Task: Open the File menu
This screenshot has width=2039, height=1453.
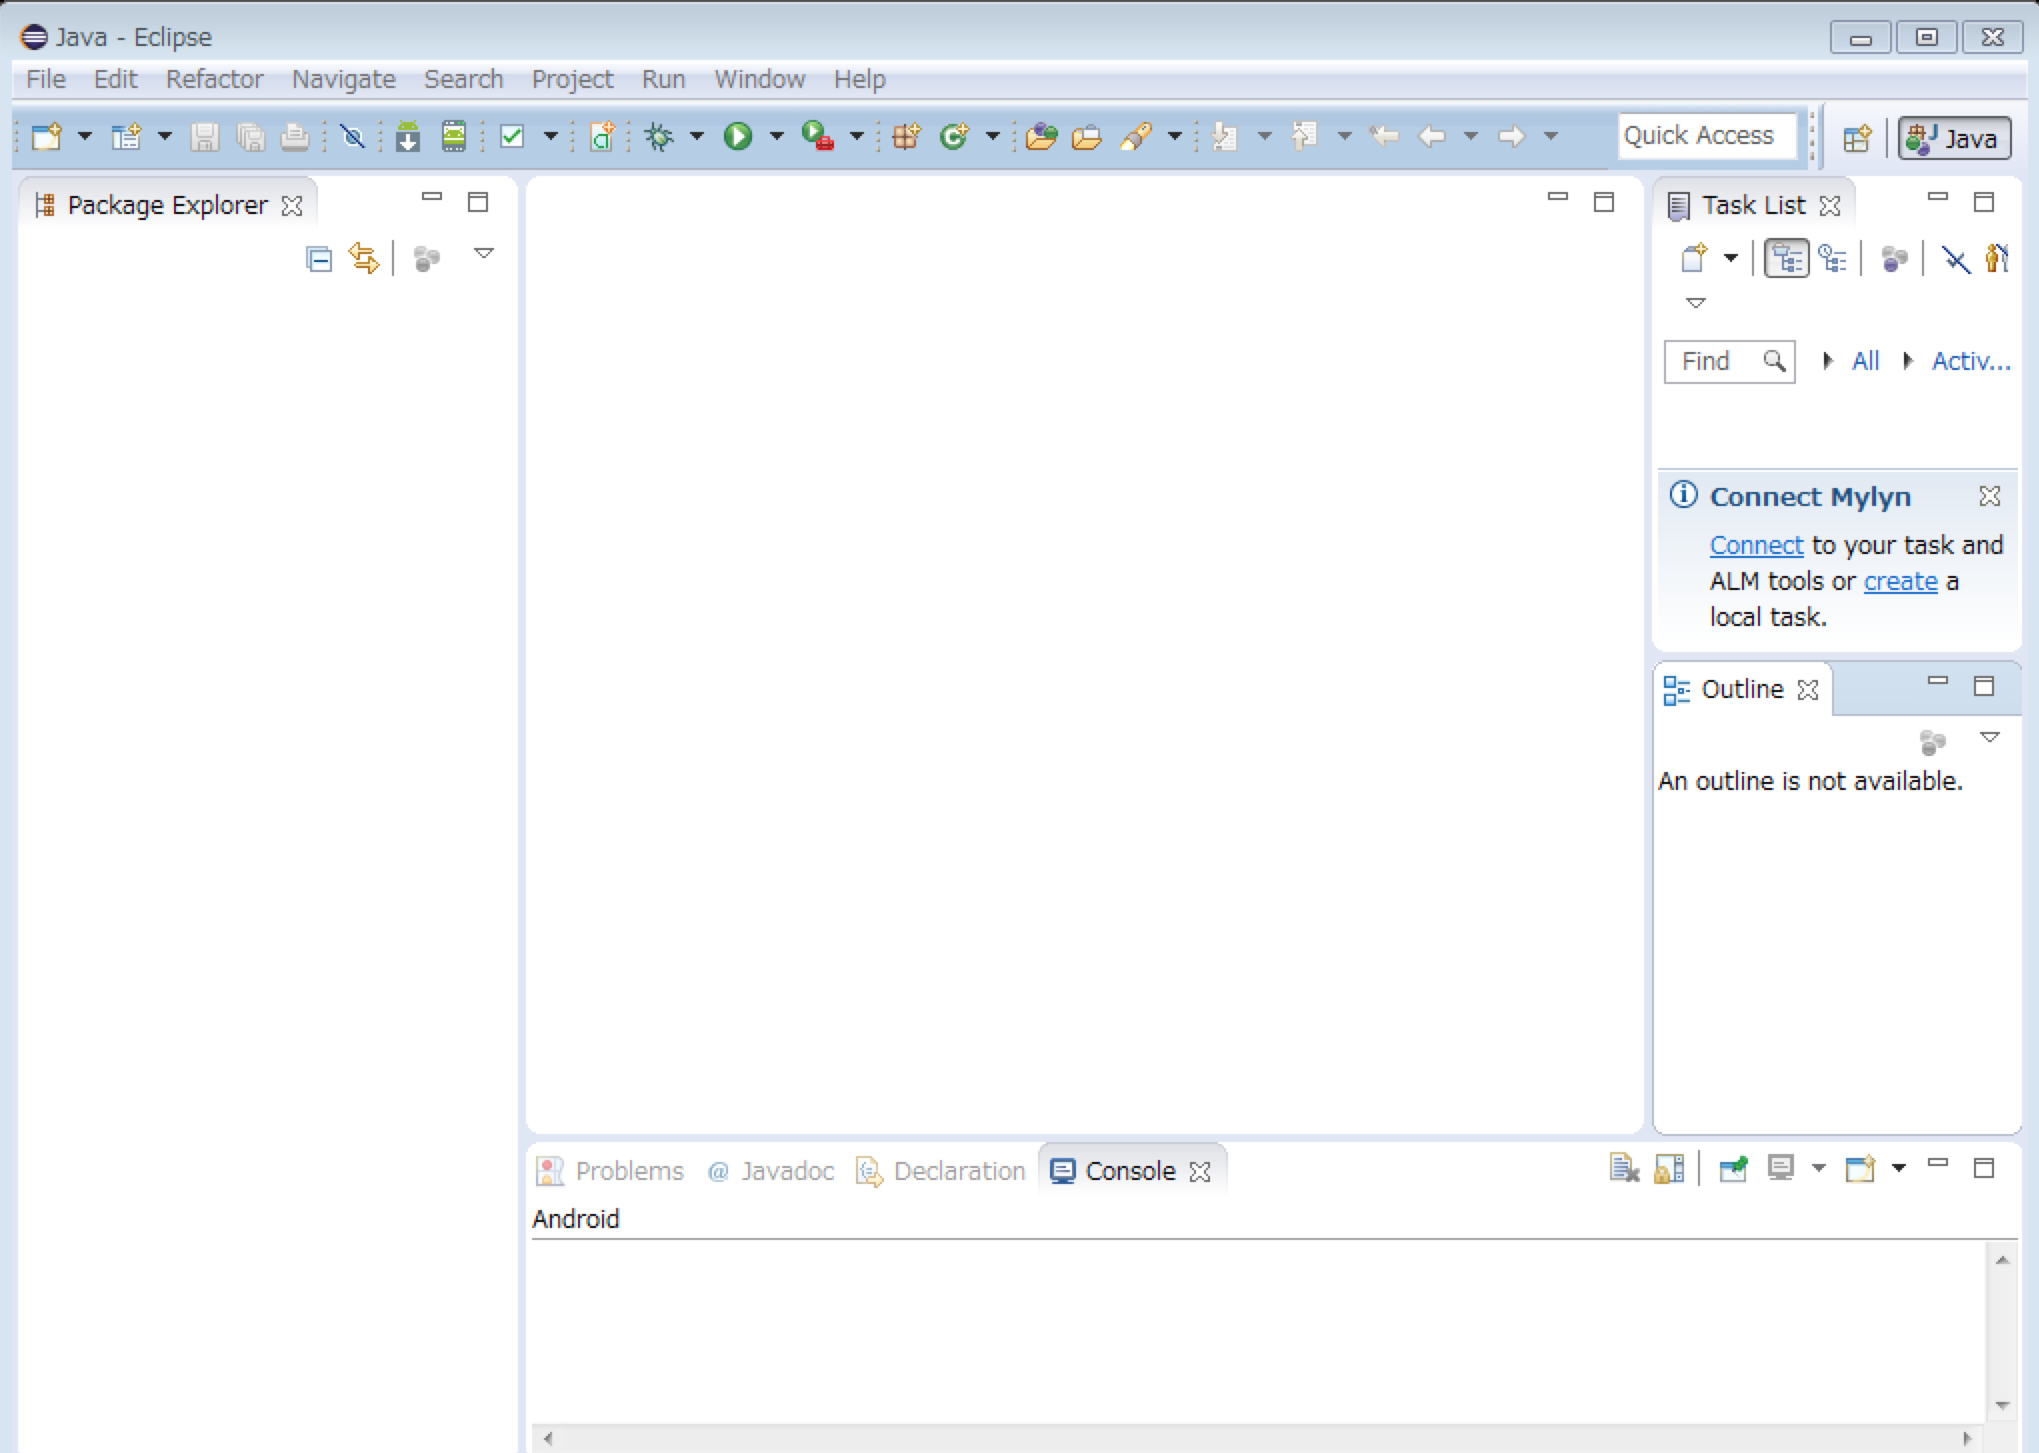Action: pos(46,79)
